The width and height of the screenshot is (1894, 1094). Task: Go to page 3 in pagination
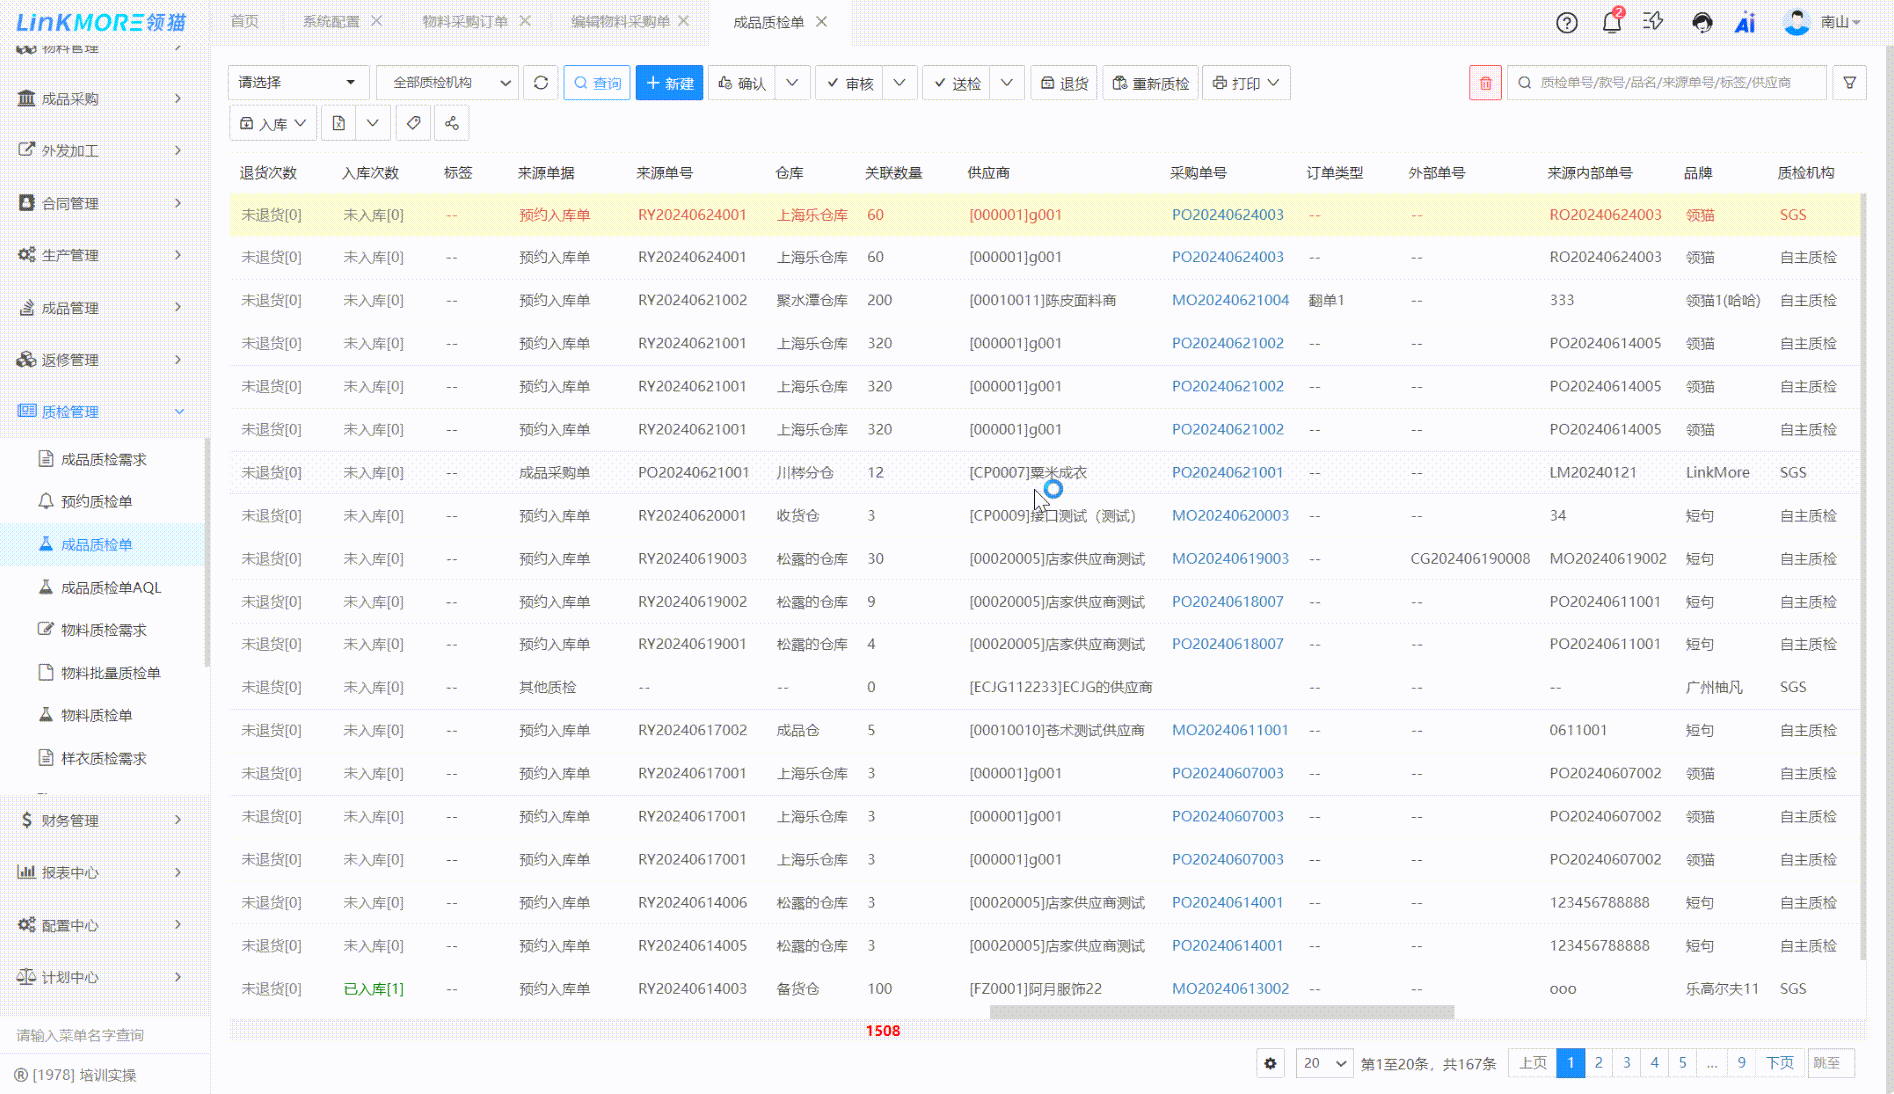1626,1063
